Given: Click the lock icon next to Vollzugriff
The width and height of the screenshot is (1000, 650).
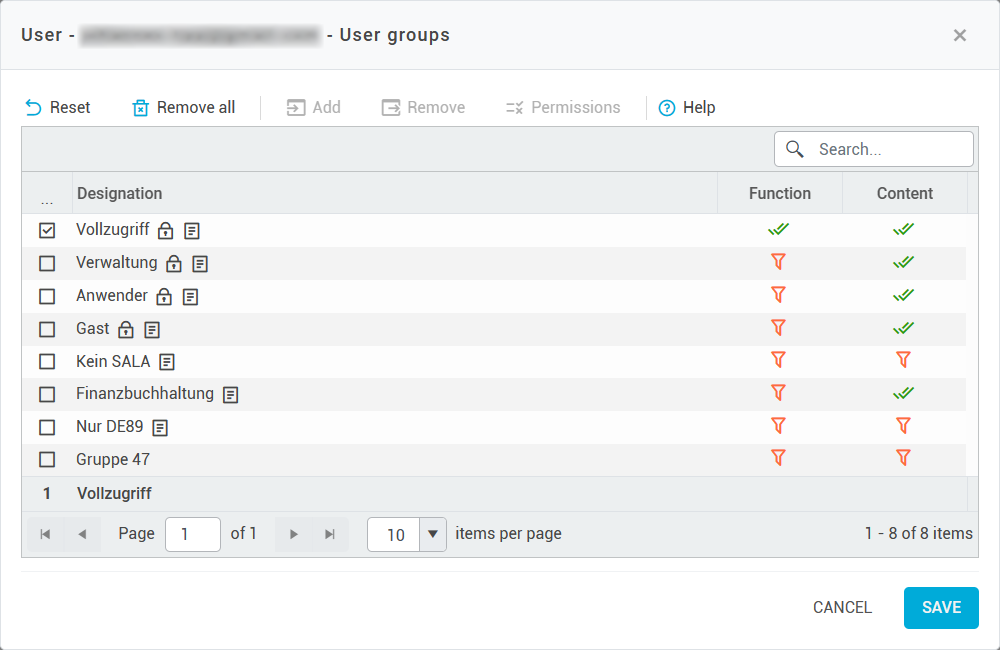Looking at the screenshot, I should [166, 231].
